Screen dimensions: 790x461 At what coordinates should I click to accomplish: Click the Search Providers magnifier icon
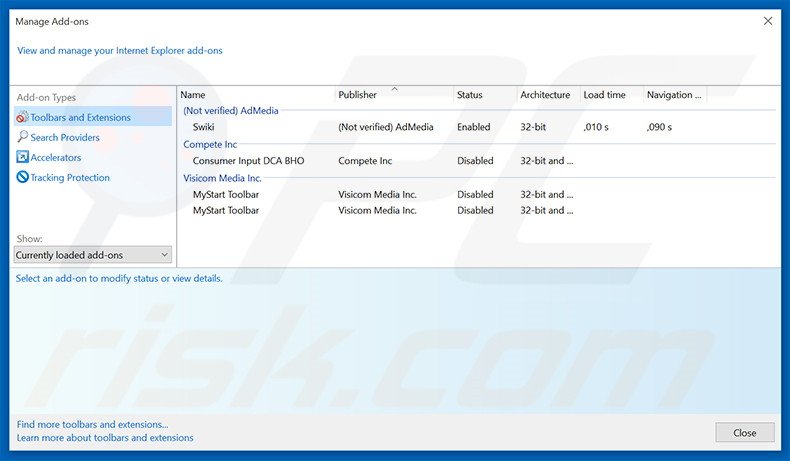click(x=22, y=137)
